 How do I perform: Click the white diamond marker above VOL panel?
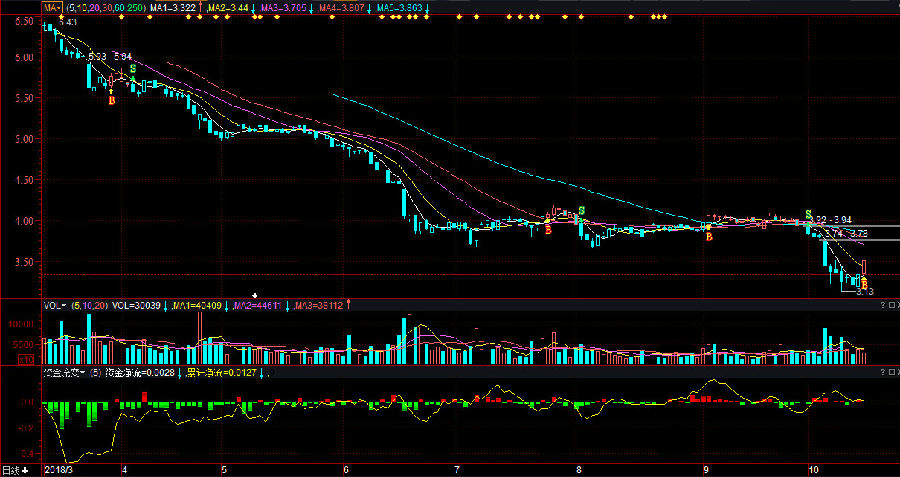coord(256,295)
